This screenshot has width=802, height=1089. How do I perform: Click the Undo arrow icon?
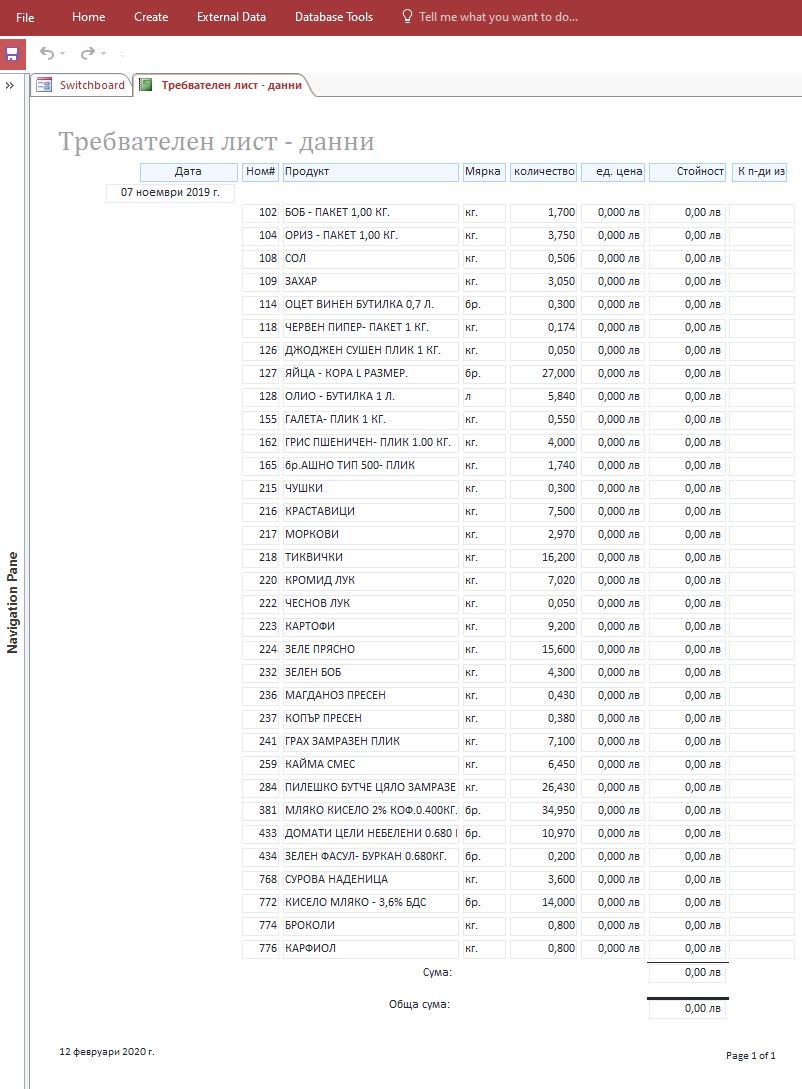point(47,53)
